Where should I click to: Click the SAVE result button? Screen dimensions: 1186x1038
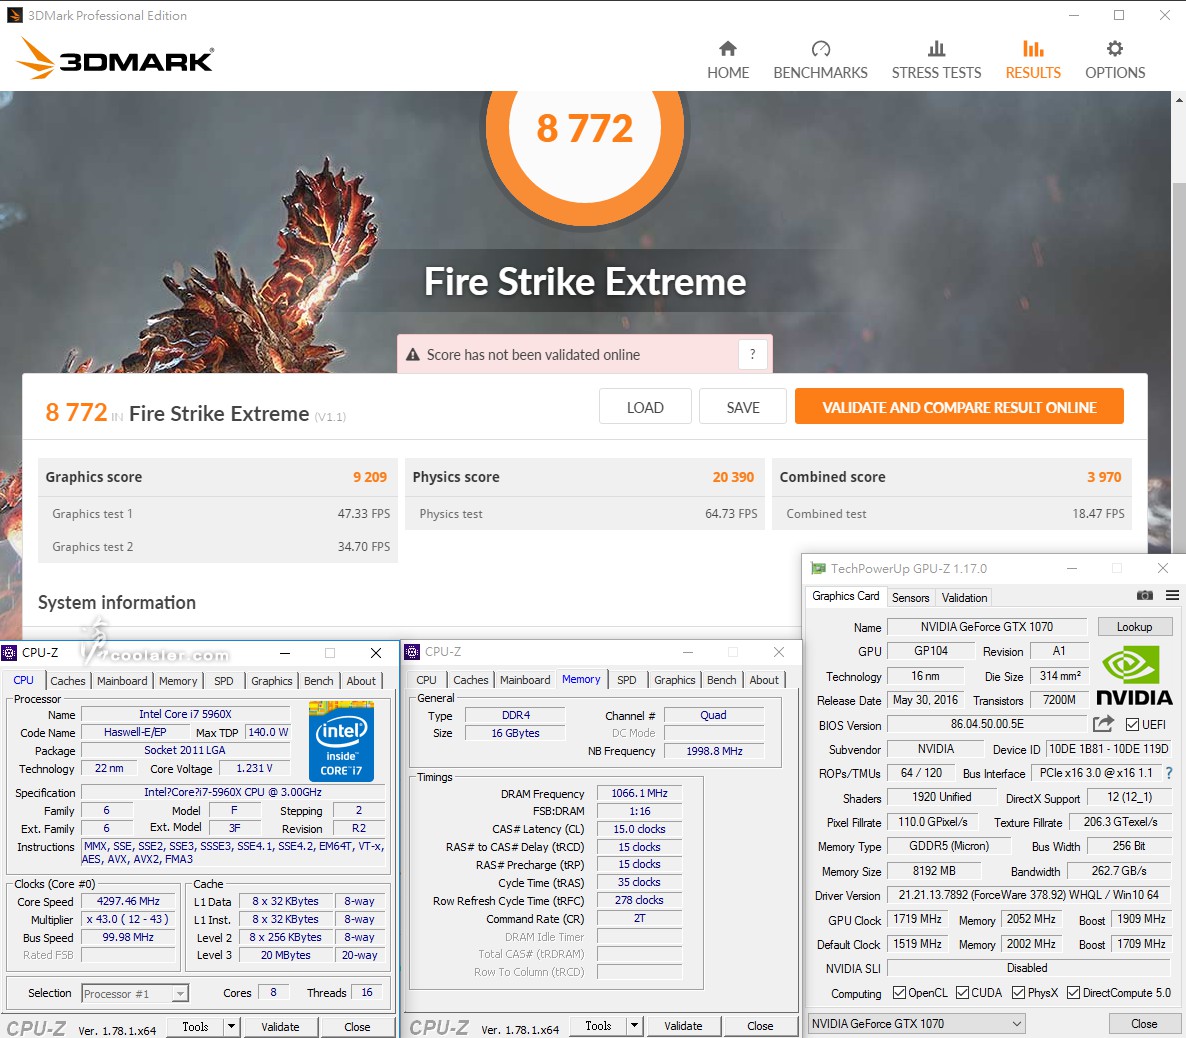[x=743, y=407]
